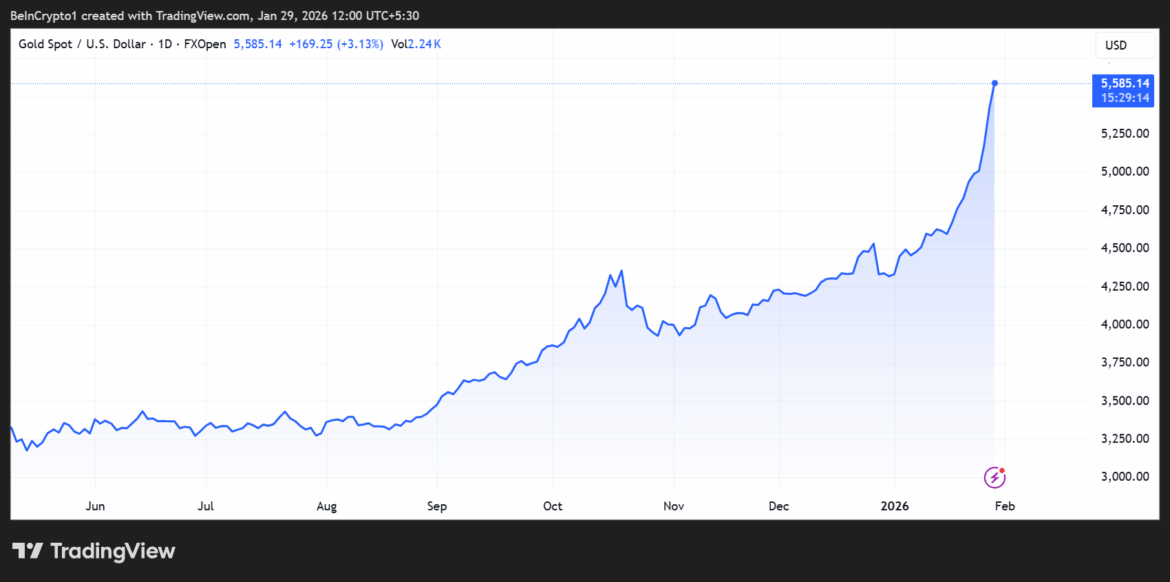Click the 2026 label on the time axis
The width and height of the screenshot is (1170, 582).
[894, 506]
